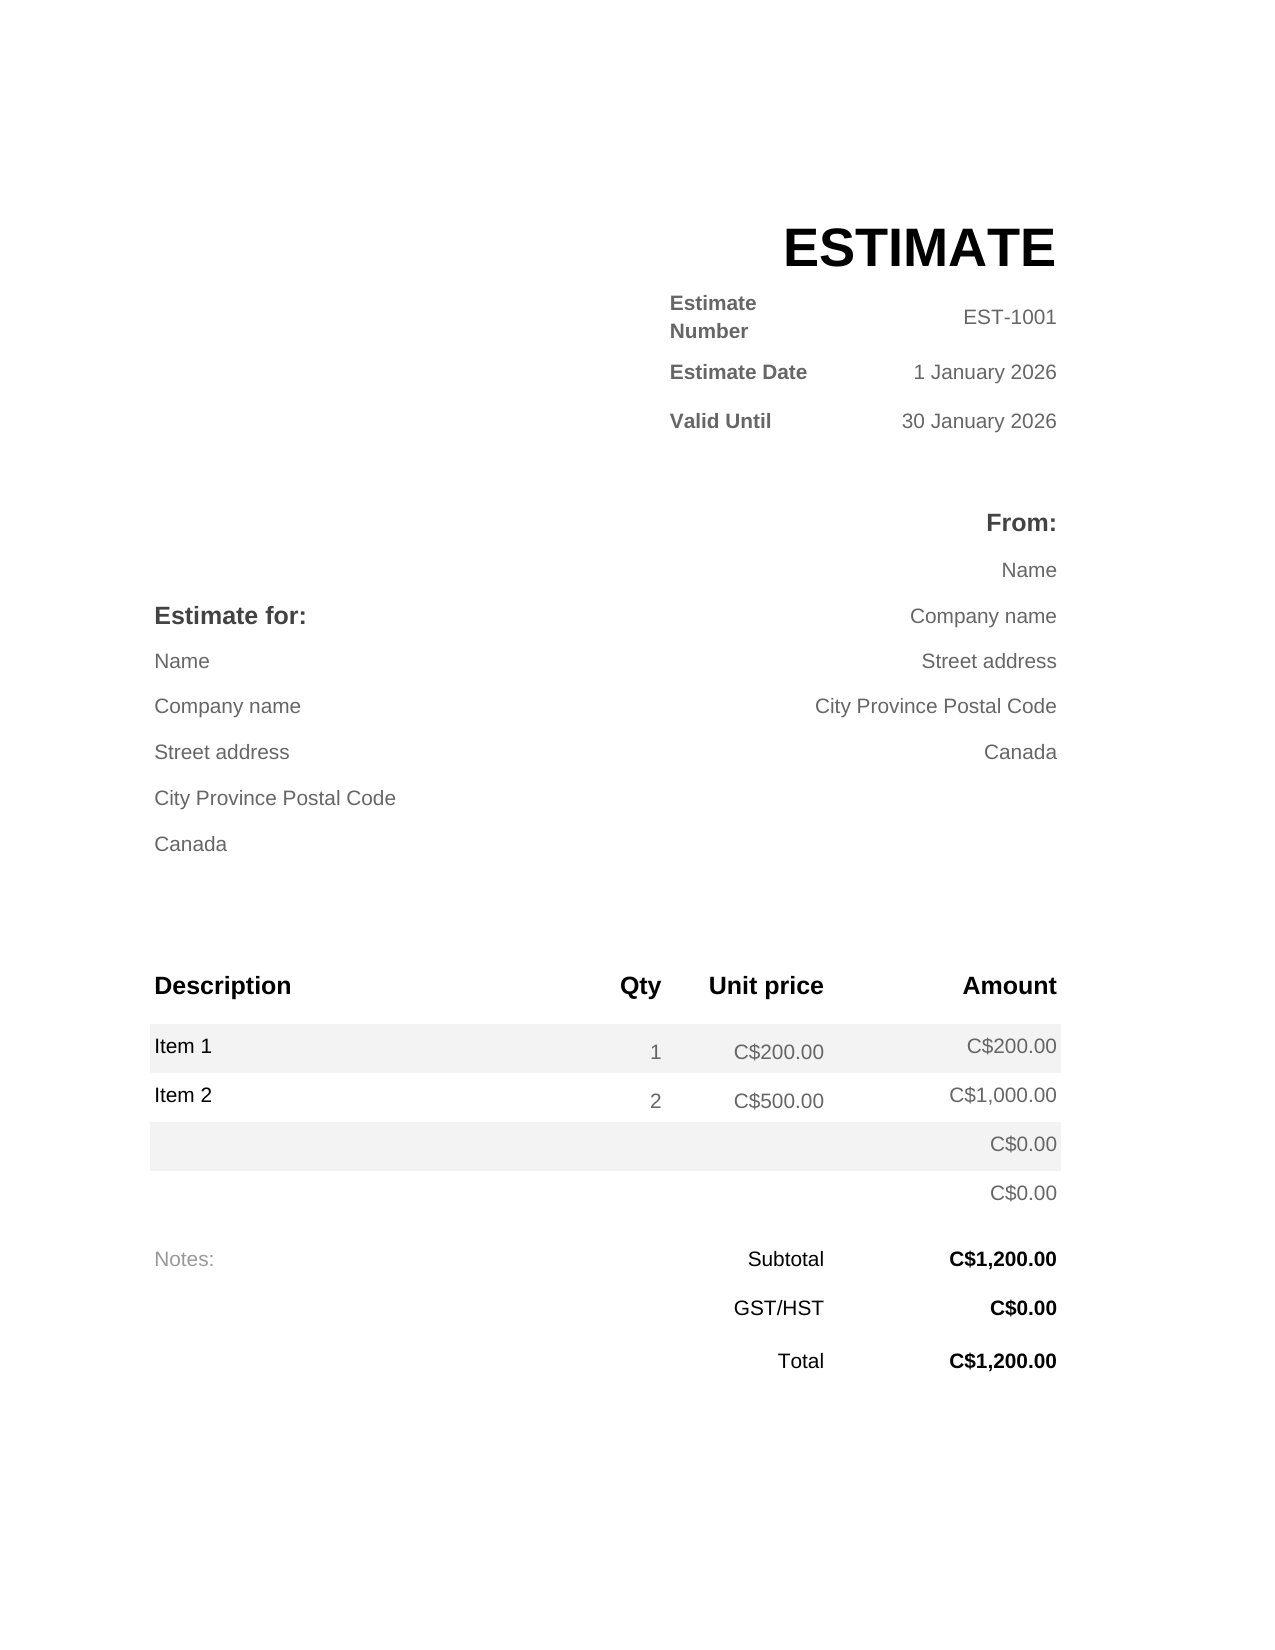Click the C$200.00 unit price cell
The width and height of the screenshot is (1275, 1650).
click(x=778, y=1052)
